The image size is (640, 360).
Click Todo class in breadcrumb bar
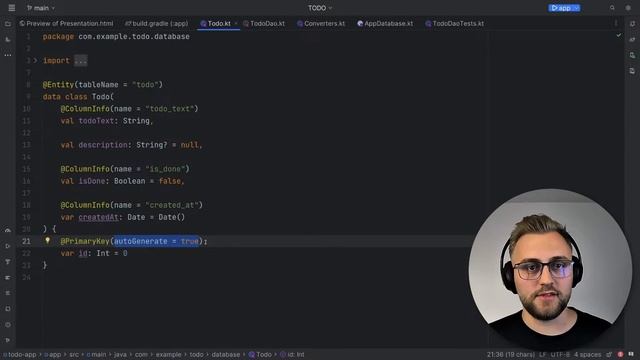pos(260,354)
